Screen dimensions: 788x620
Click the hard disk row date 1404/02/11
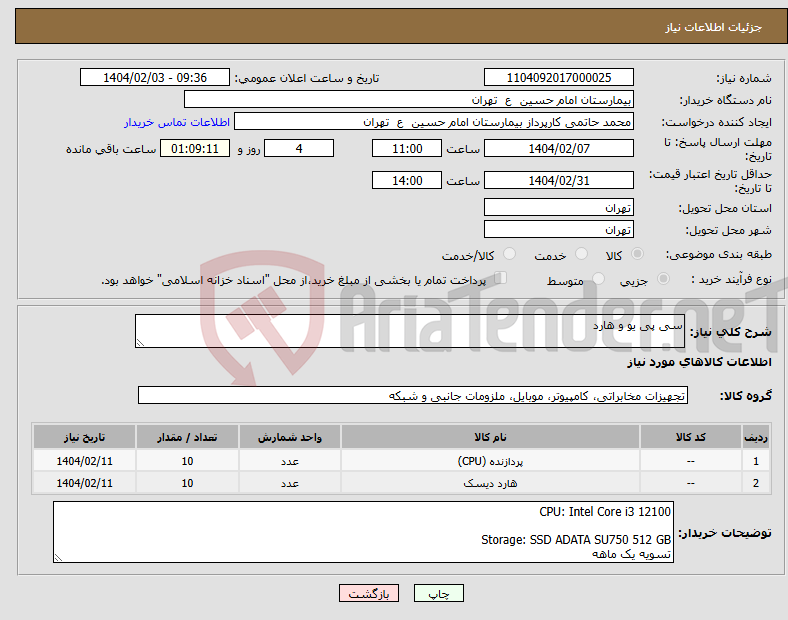[x=84, y=483]
